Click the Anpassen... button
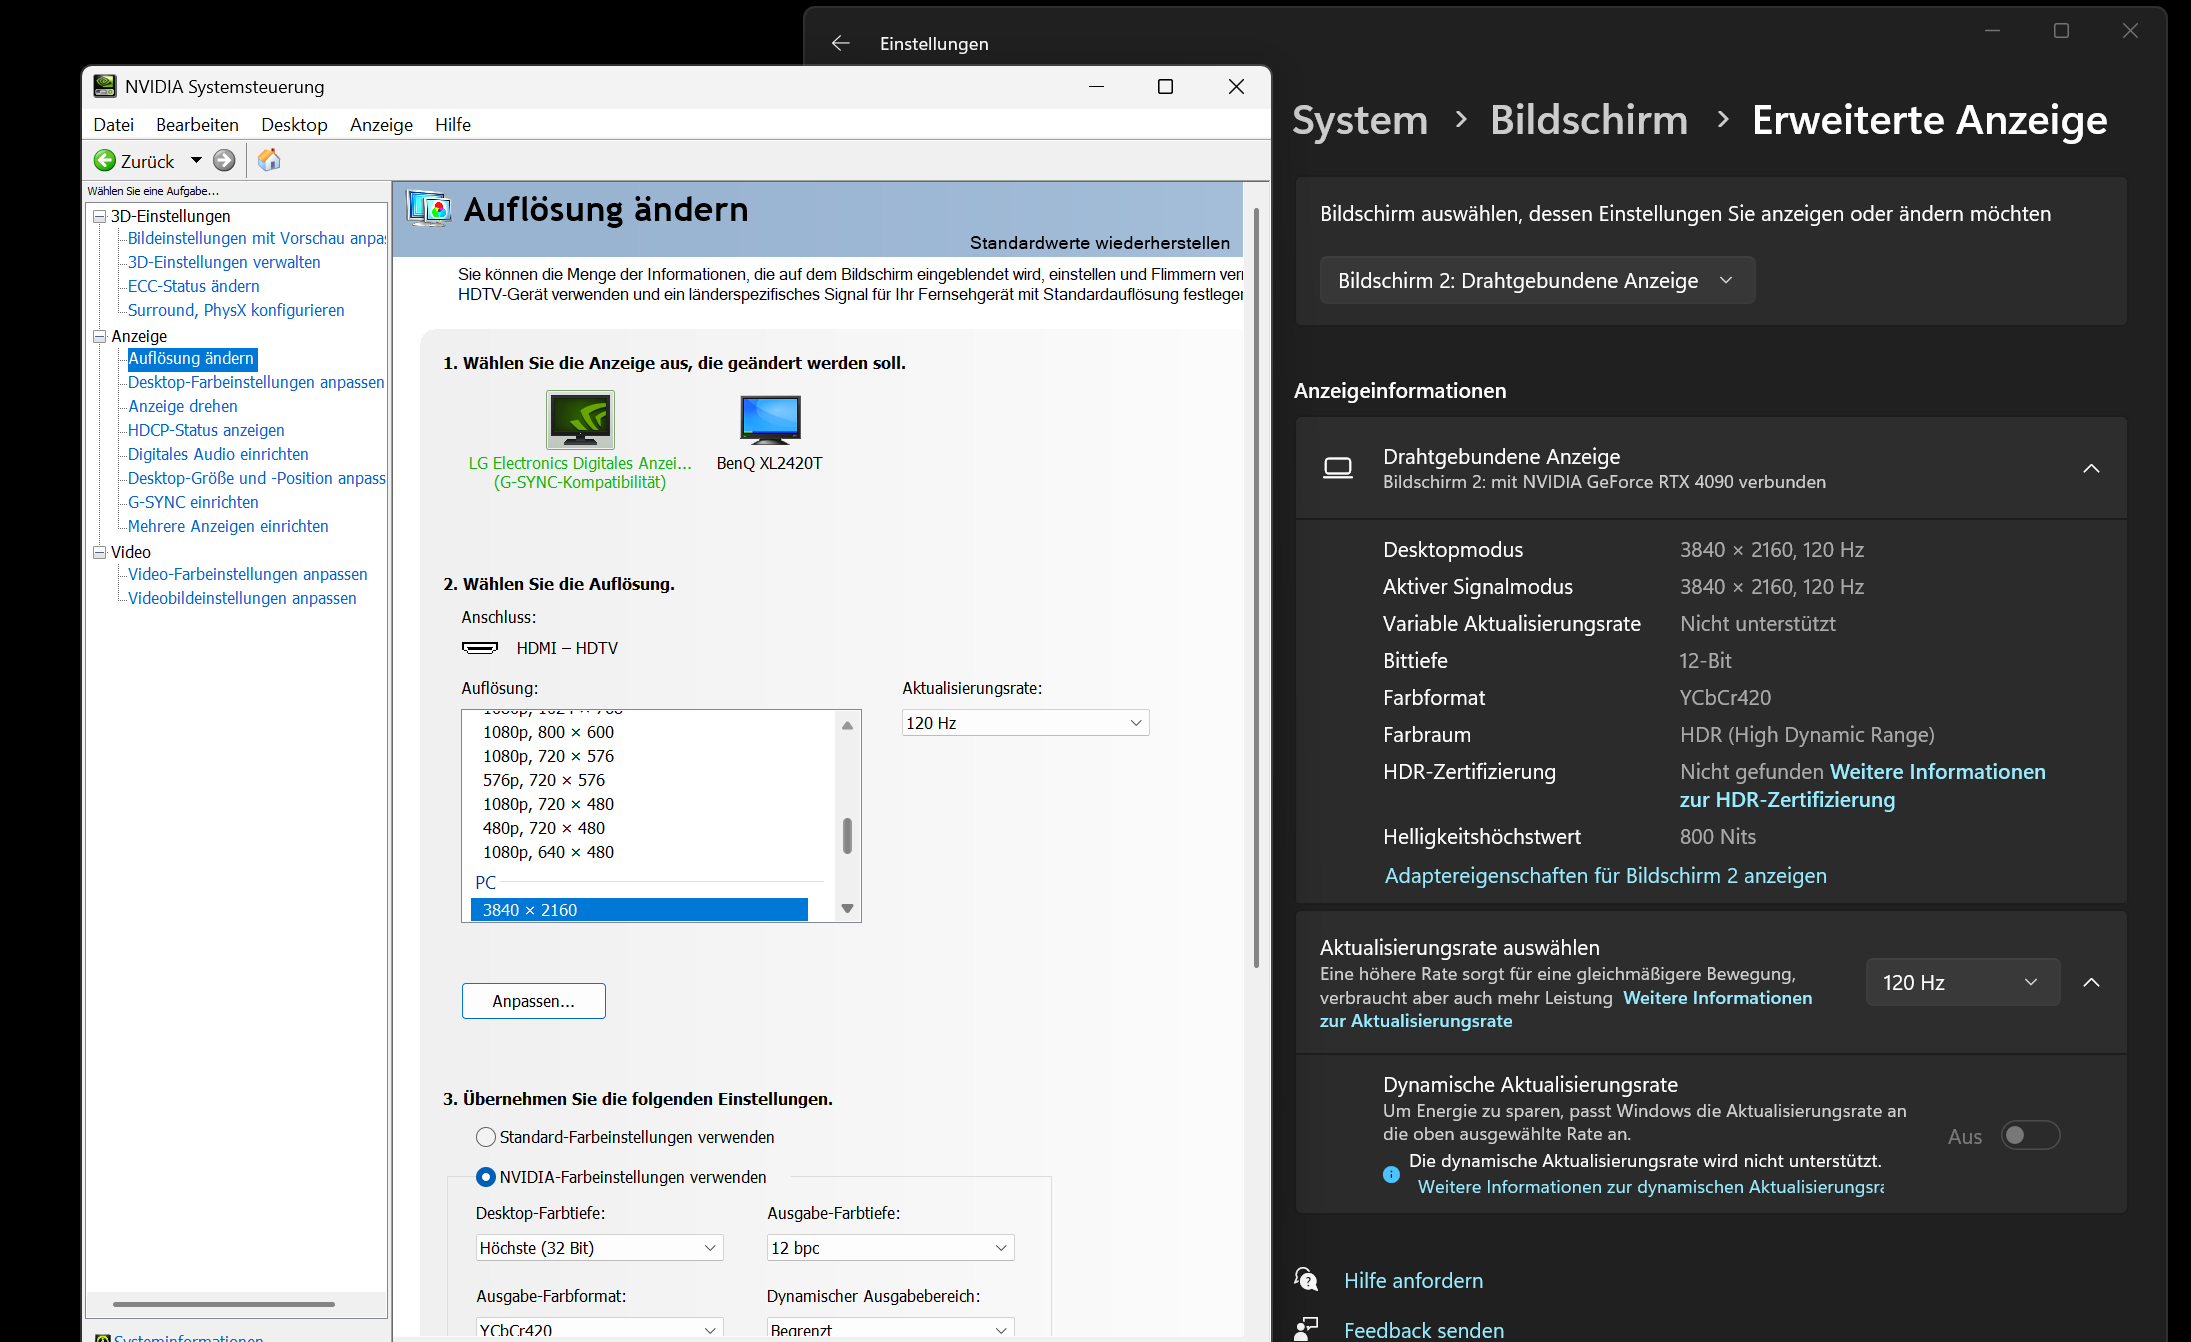Image resolution: width=2191 pixels, height=1342 pixels. [533, 1001]
